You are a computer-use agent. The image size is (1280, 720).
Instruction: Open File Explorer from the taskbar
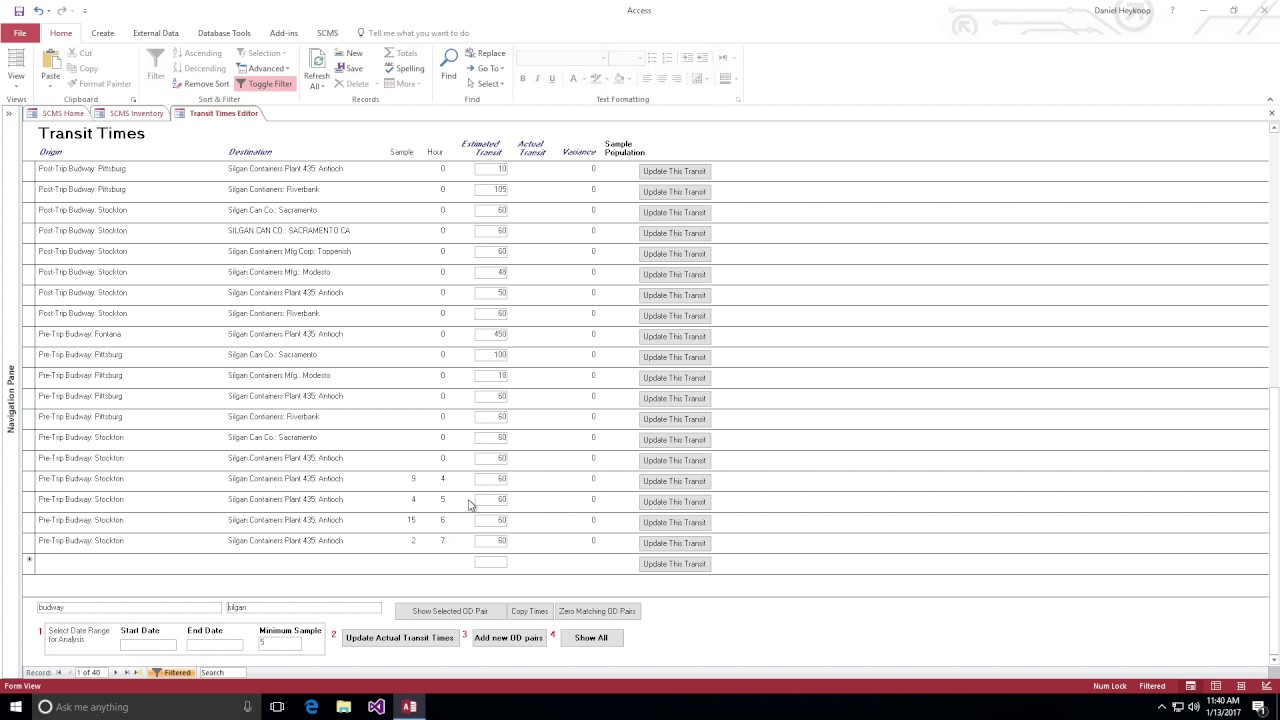(343, 707)
